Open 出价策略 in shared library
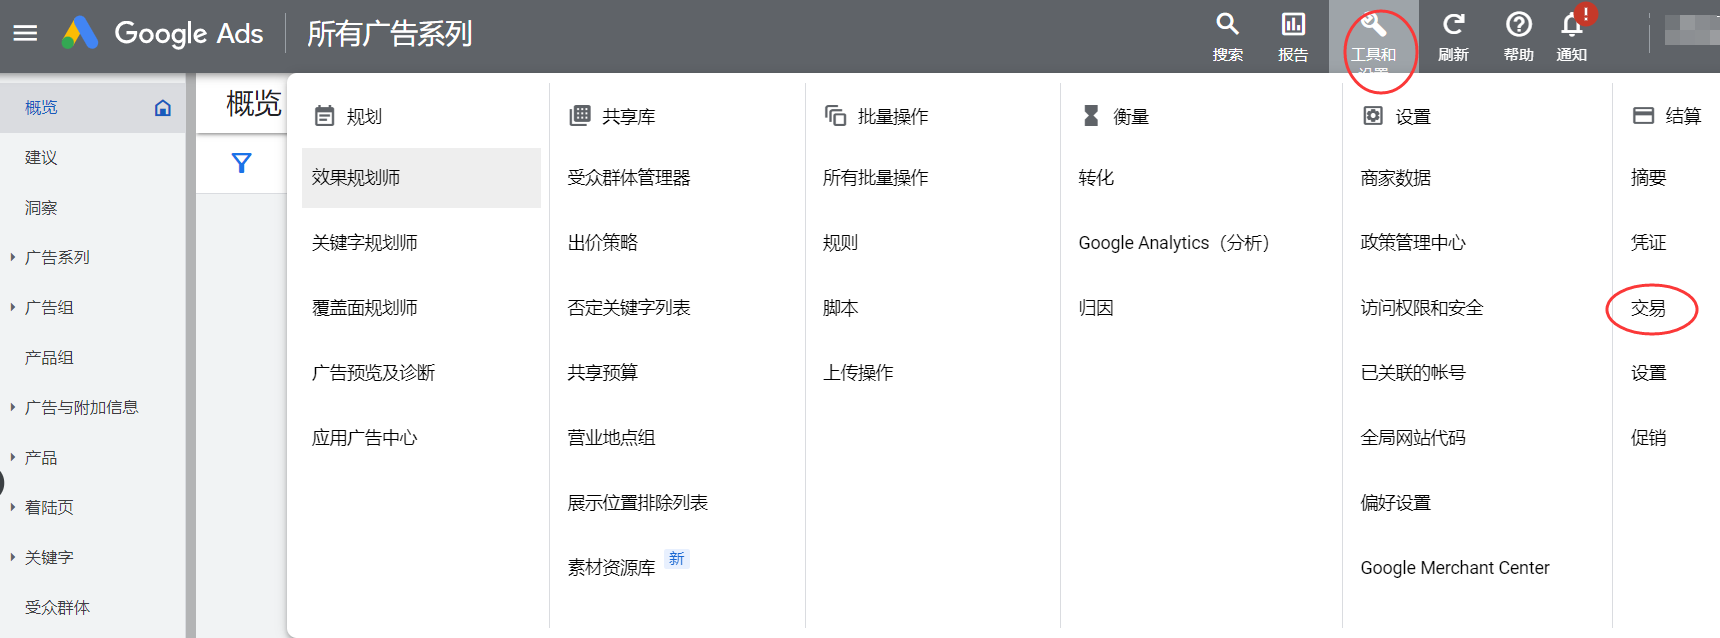 point(603,243)
